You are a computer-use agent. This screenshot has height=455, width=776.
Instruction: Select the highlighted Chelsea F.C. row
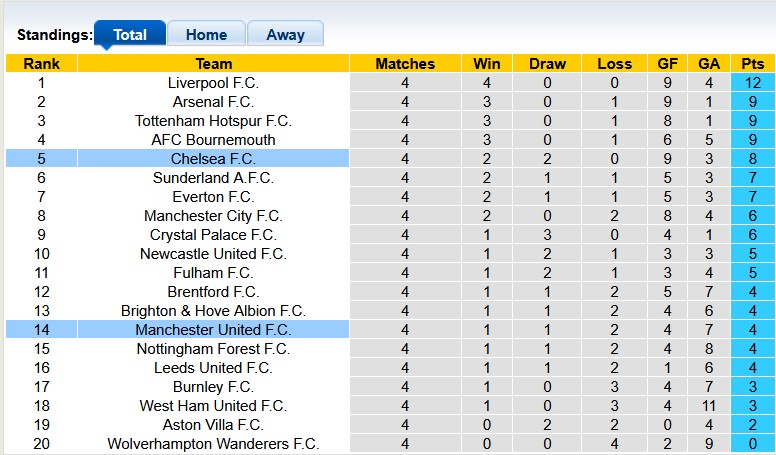pos(213,159)
